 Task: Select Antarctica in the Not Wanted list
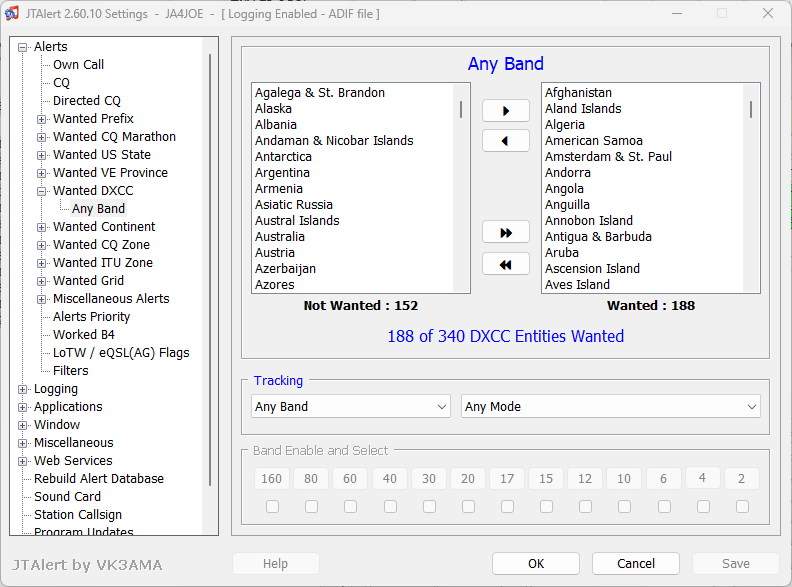pyautogui.click(x=283, y=157)
